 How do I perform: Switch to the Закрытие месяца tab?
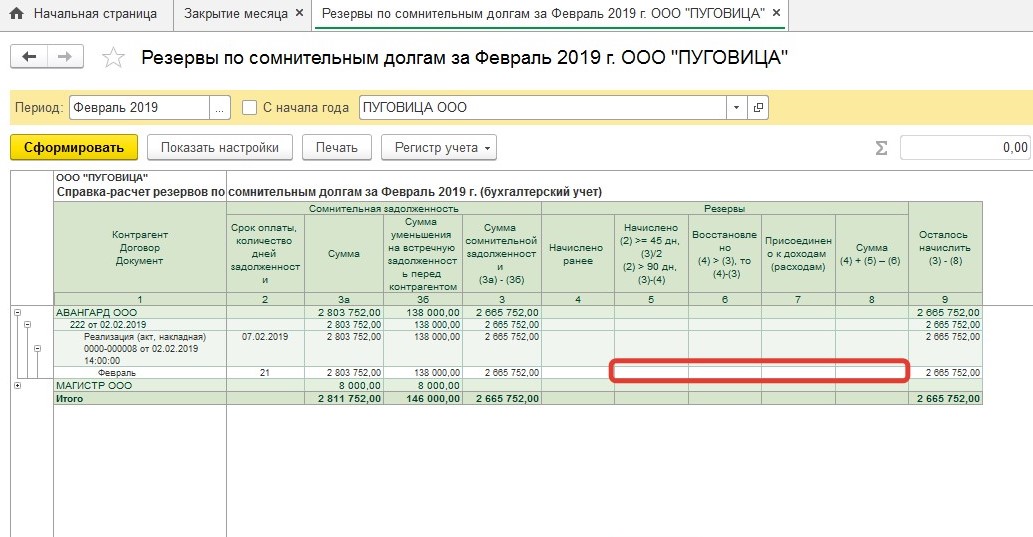tap(236, 15)
